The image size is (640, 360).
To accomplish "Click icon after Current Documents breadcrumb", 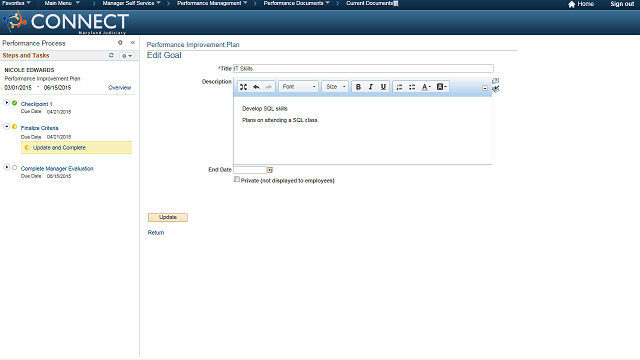I will click(x=396, y=3).
